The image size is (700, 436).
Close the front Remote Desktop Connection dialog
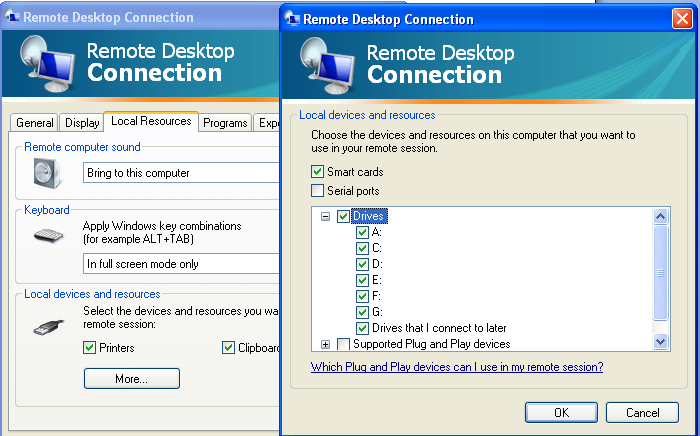click(x=682, y=19)
